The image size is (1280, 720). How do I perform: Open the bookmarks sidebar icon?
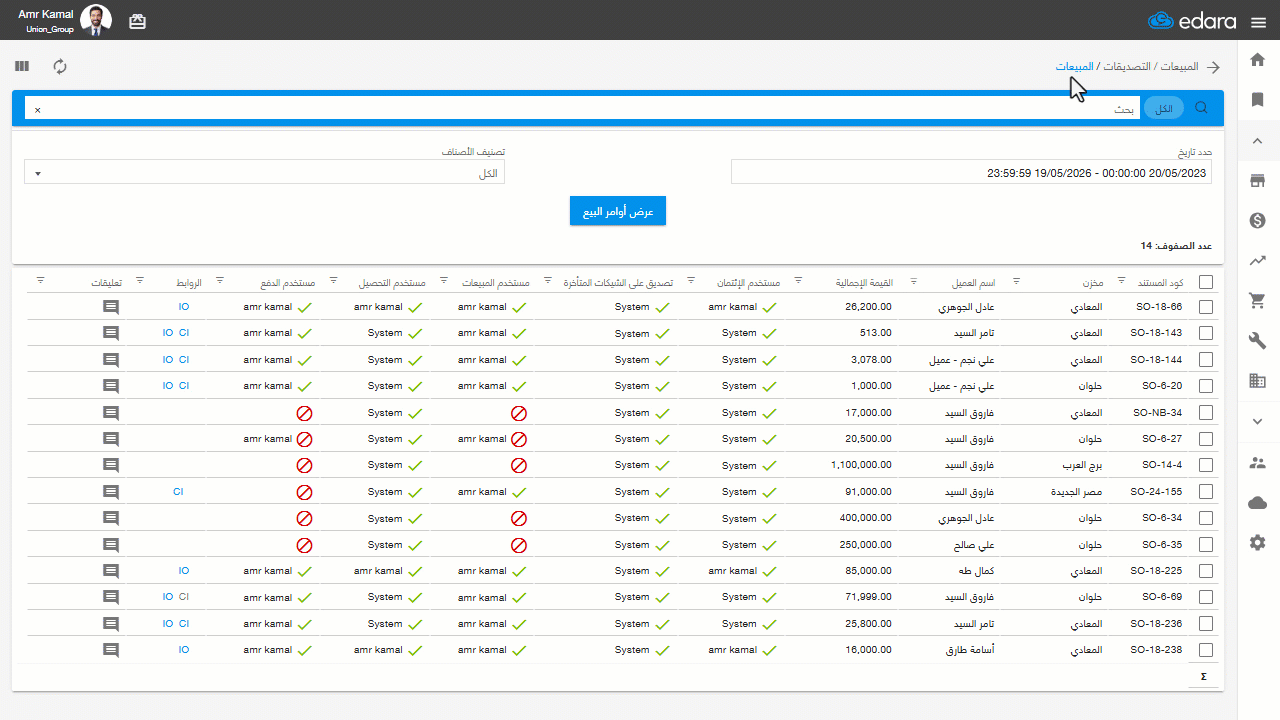click(1258, 99)
